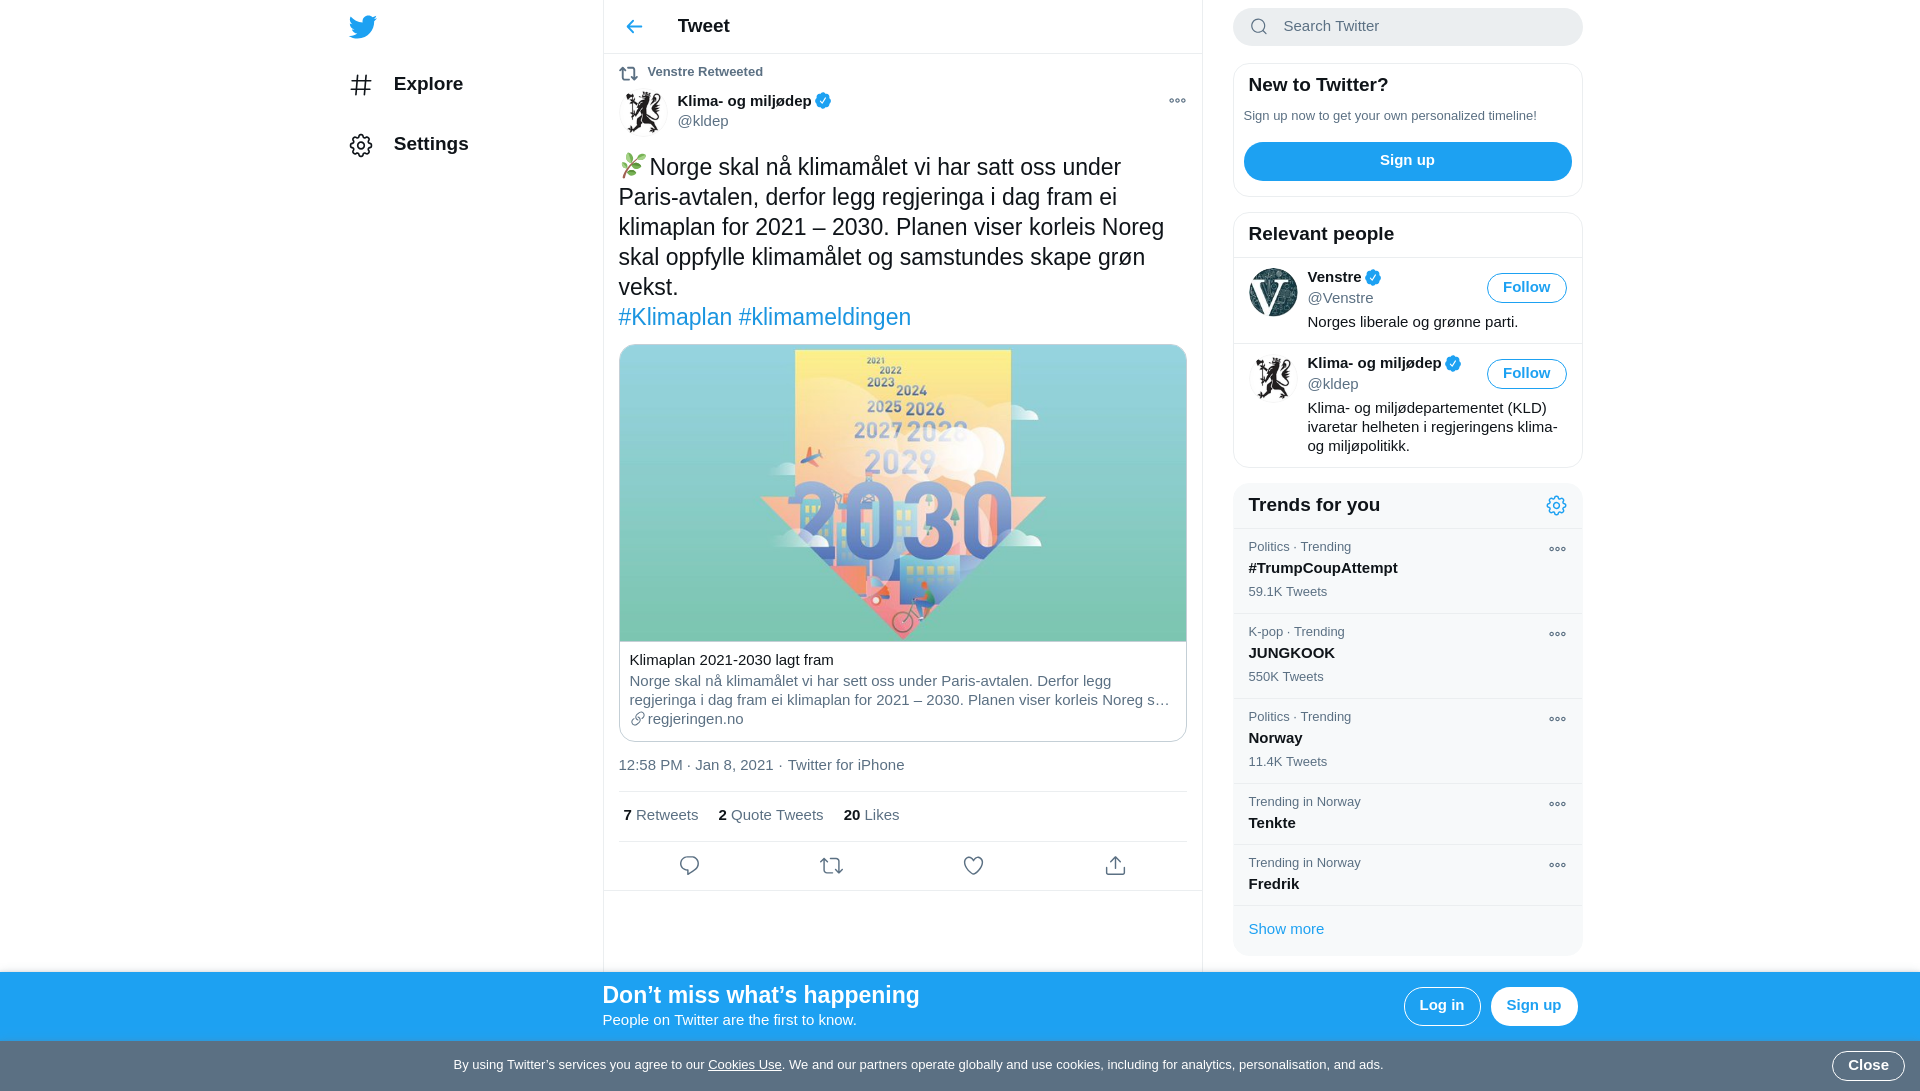Open Klima- og miljødep profile avatar in tweet
This screenshot has height=1091, width=1920.
(643, 111)
